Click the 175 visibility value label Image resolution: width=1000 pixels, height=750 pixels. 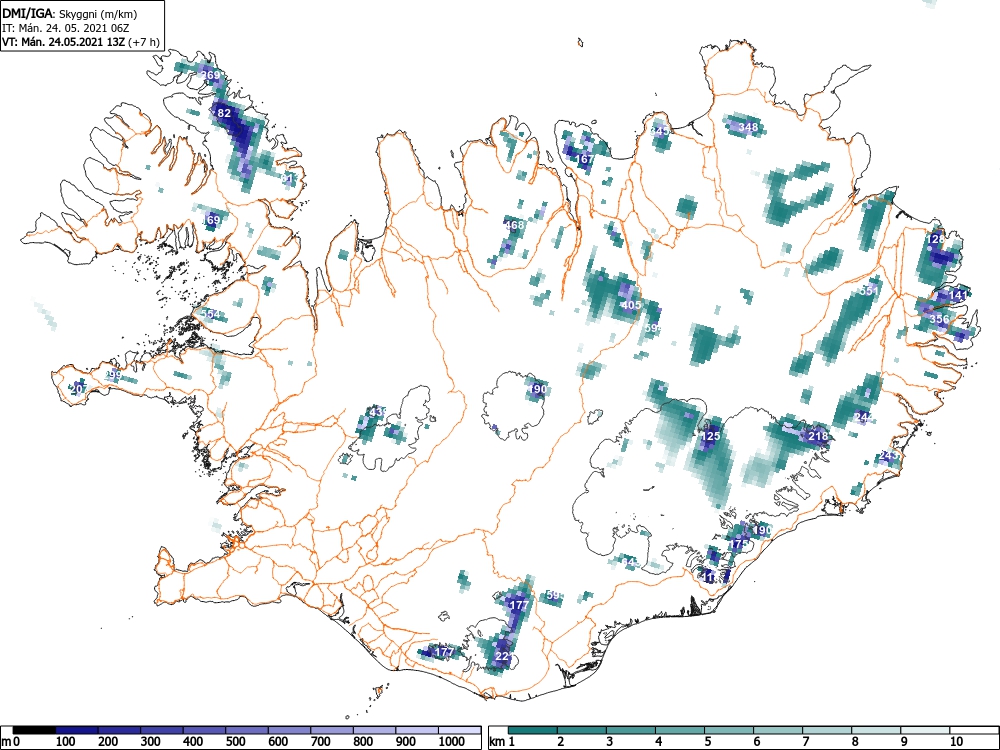739,545
